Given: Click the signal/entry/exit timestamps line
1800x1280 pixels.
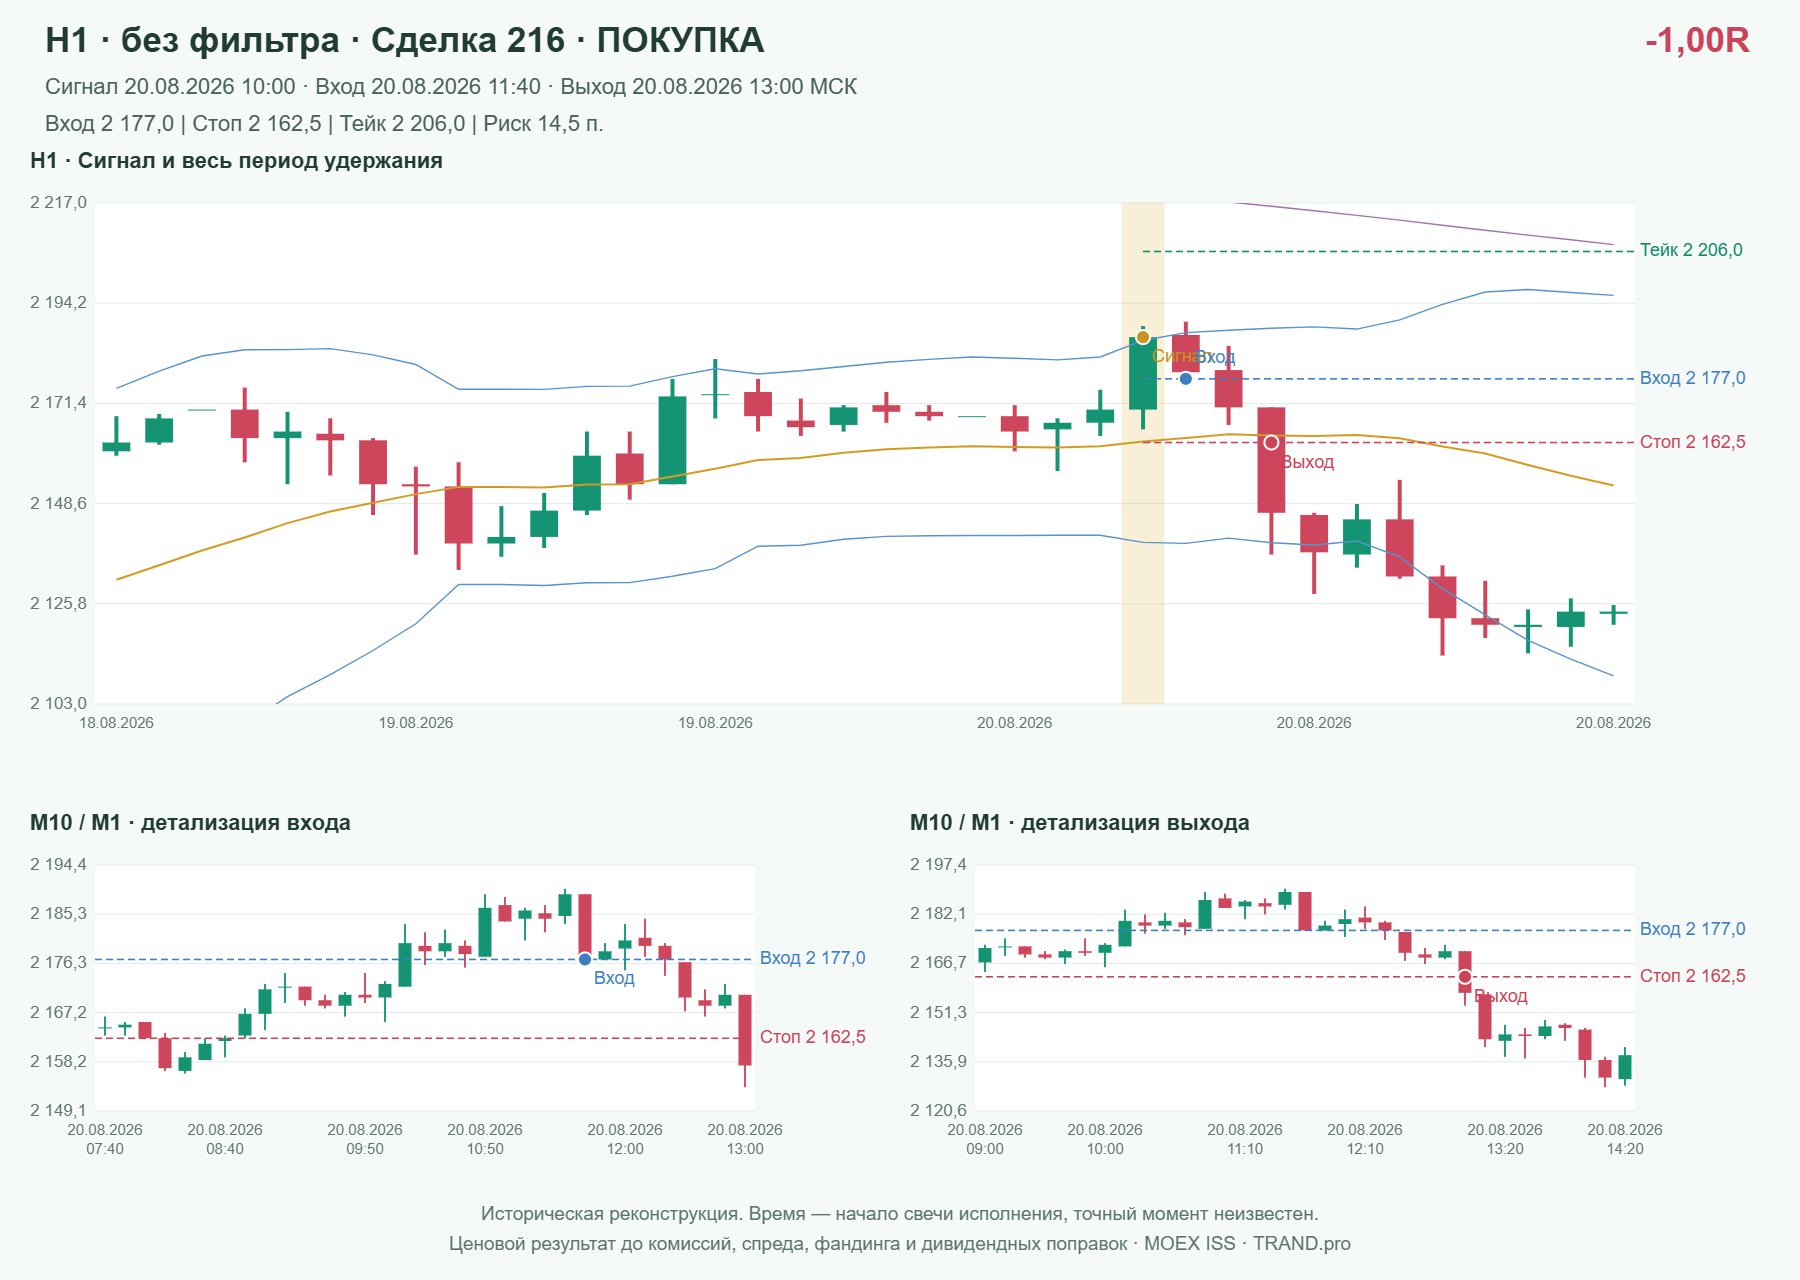Looking at the screenshot, I should pyautogui.click(x=451, y=87).
